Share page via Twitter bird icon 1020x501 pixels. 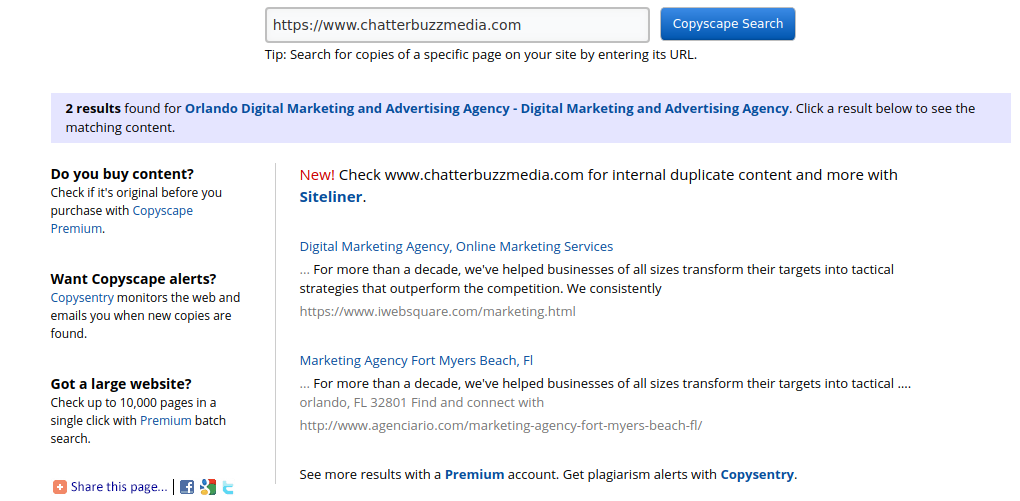coord(228,487)
